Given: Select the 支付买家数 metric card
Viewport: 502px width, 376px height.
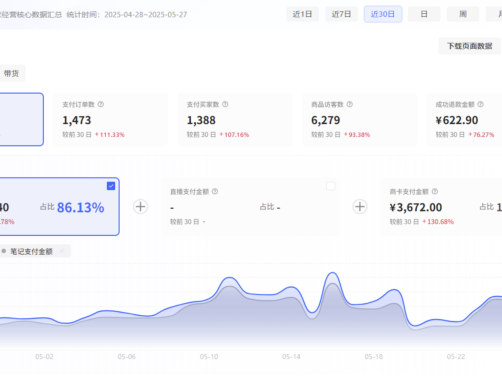Looking at the screenshot, I should [x=235, y=119].
